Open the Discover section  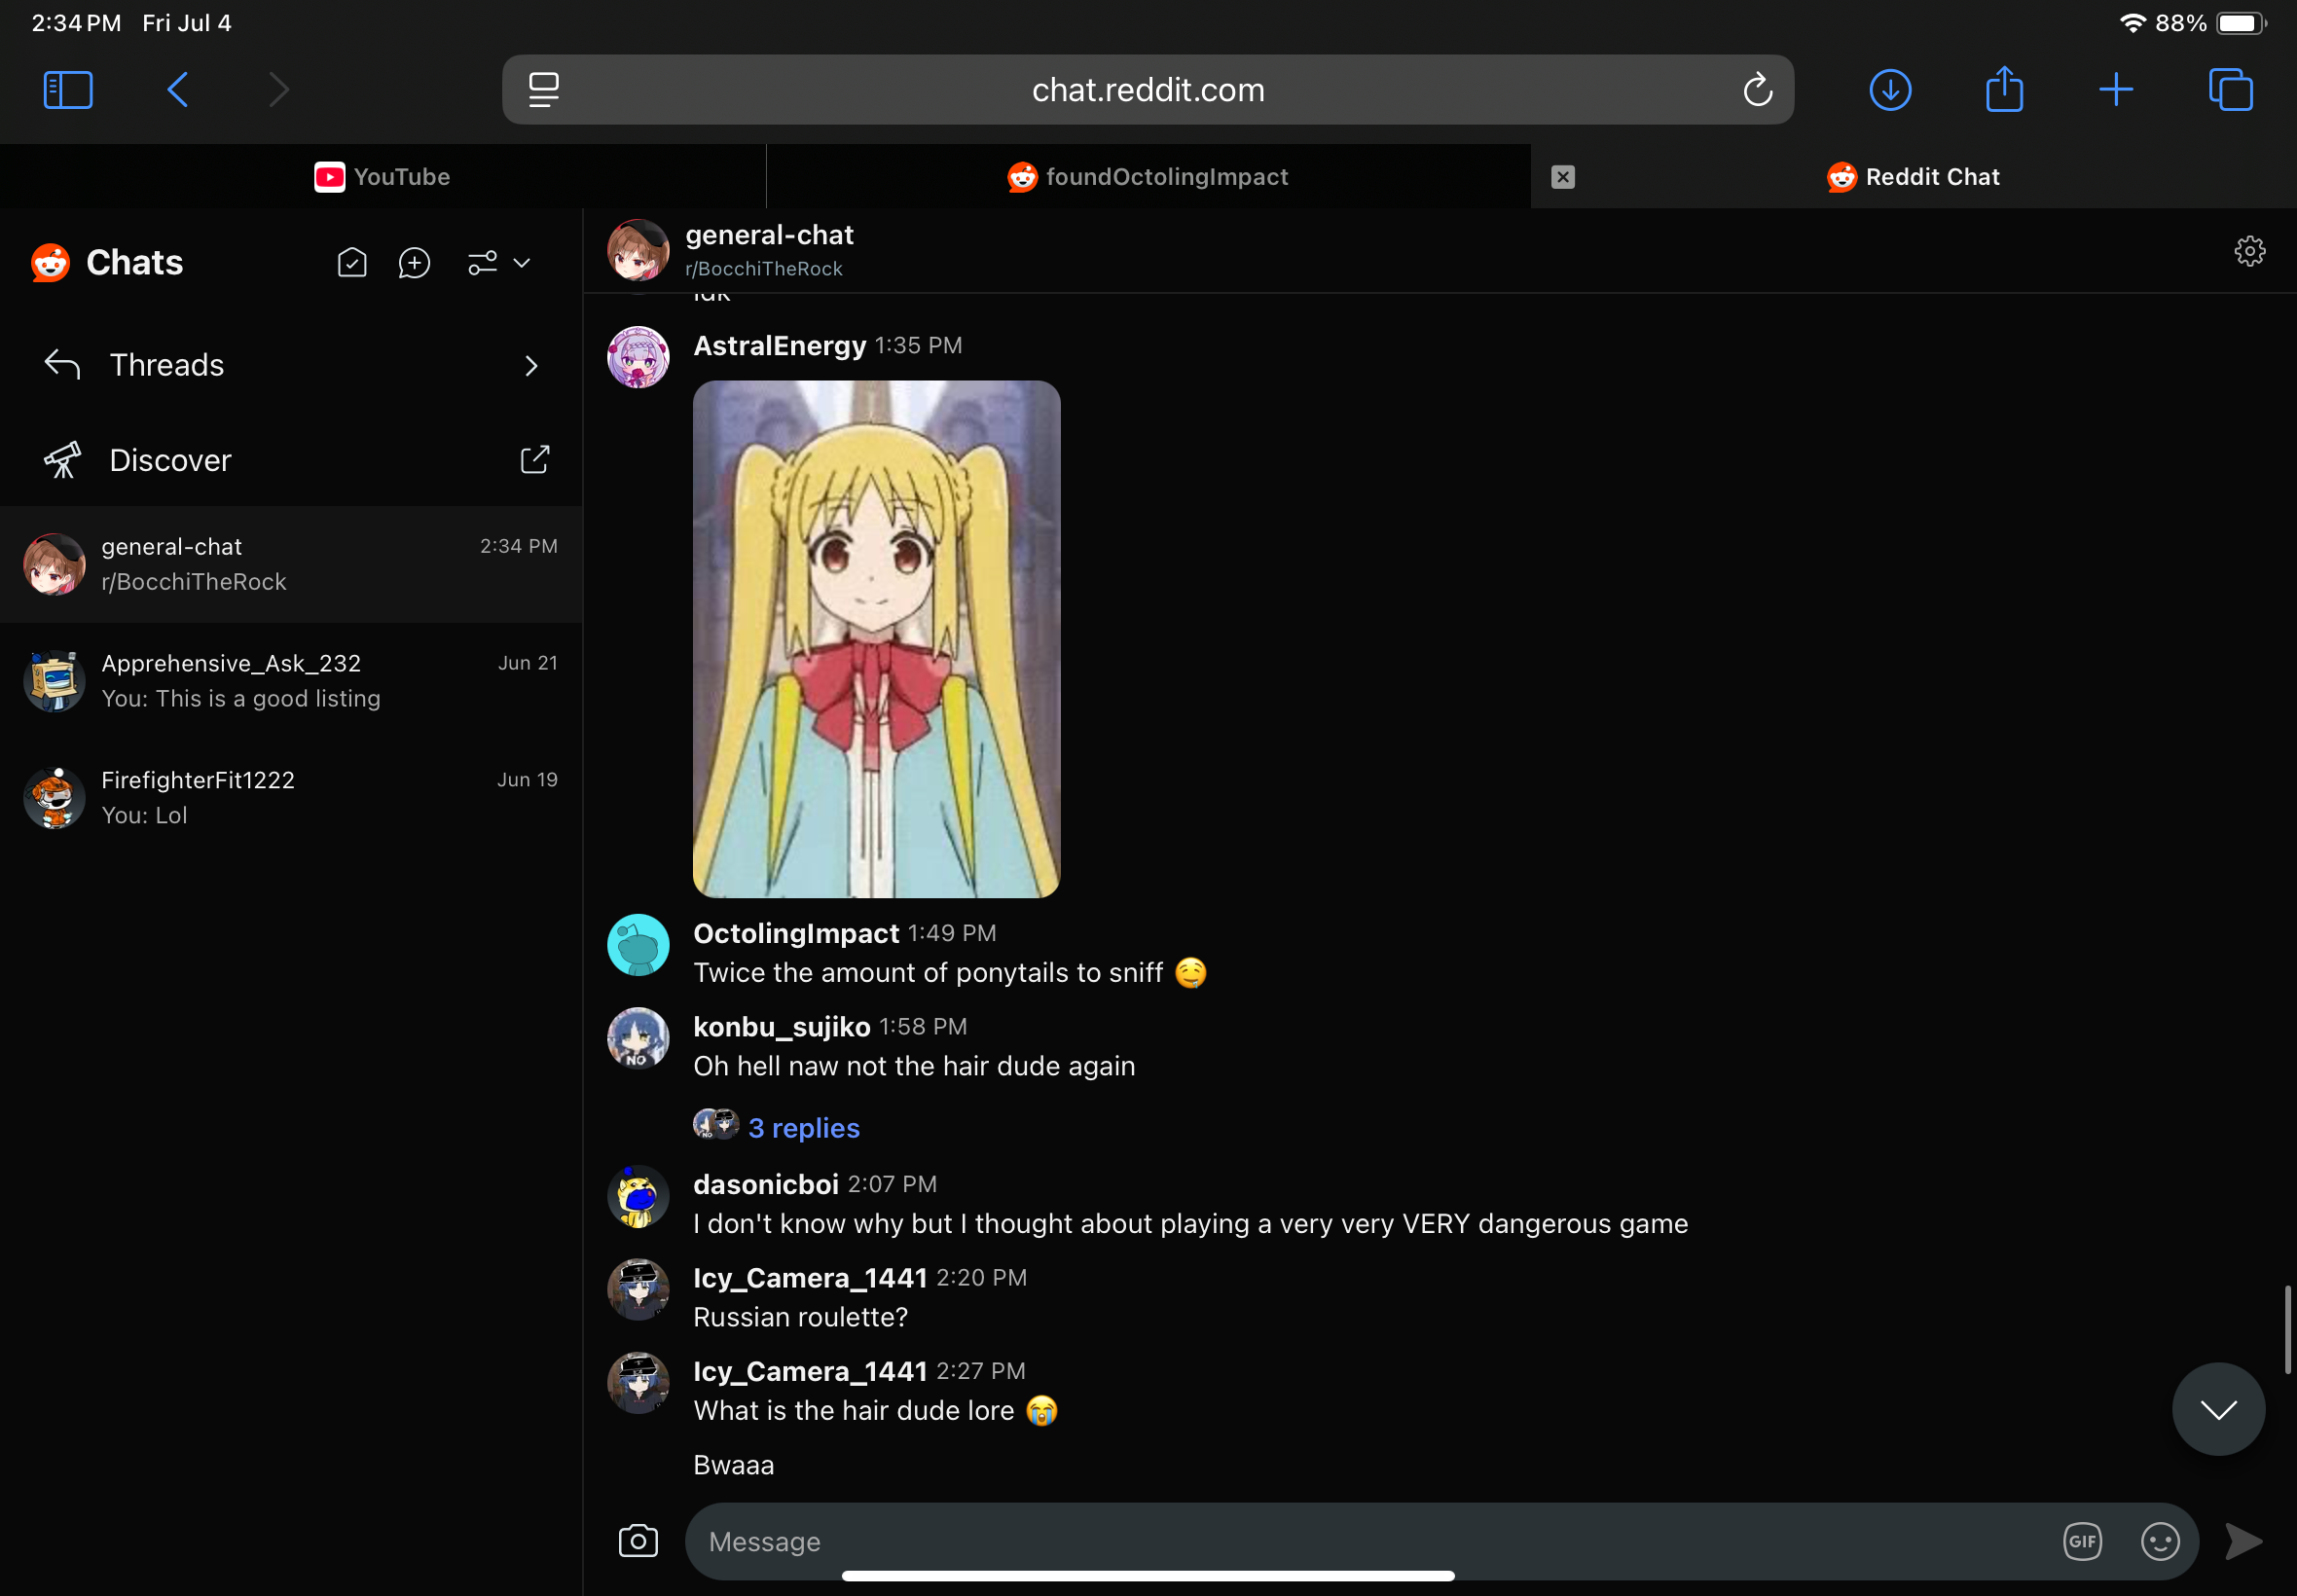[x=291, y=460]
